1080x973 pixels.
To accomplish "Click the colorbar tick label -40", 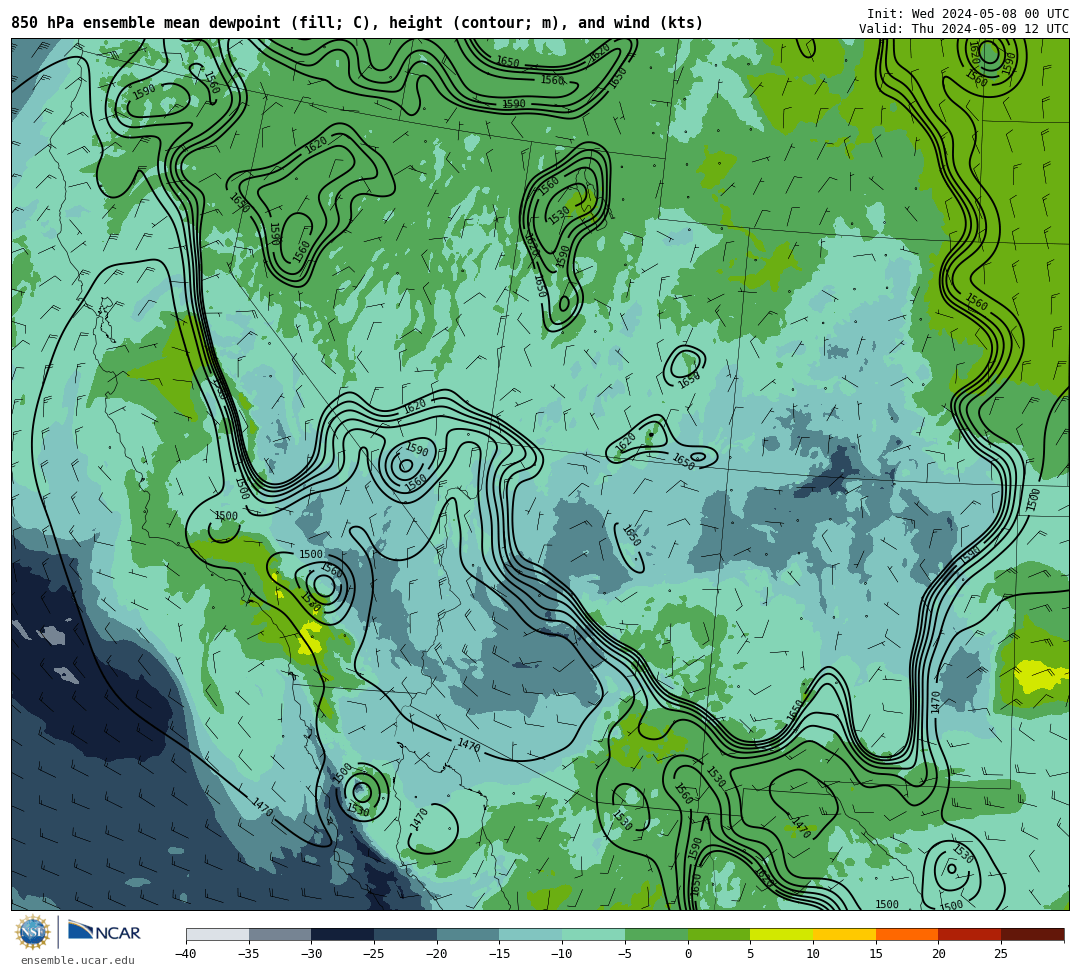I will 185,954.
